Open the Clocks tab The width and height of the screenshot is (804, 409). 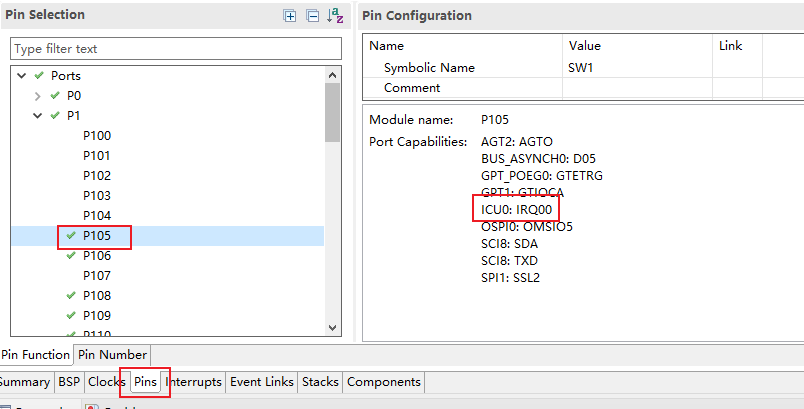coord(106,382)
